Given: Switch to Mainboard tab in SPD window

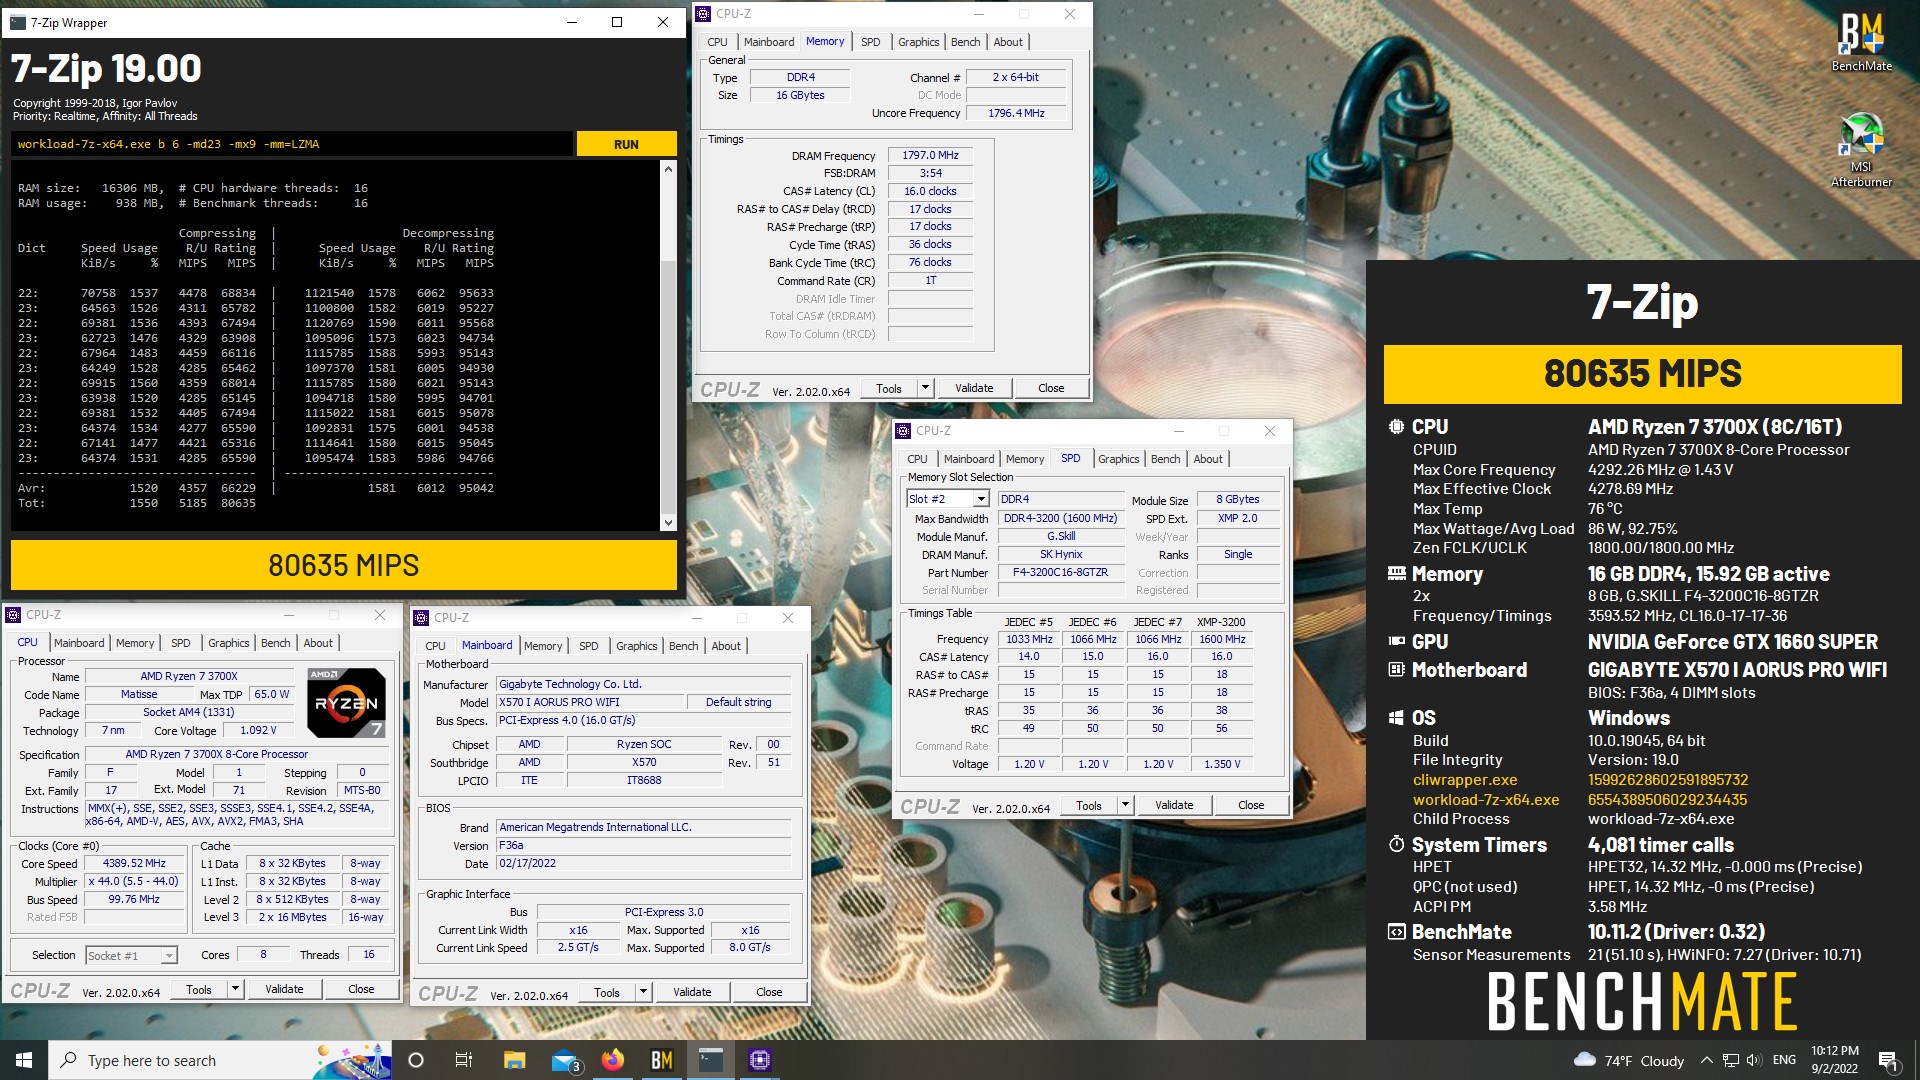Looking at the screenshot, I should point(969,459).
